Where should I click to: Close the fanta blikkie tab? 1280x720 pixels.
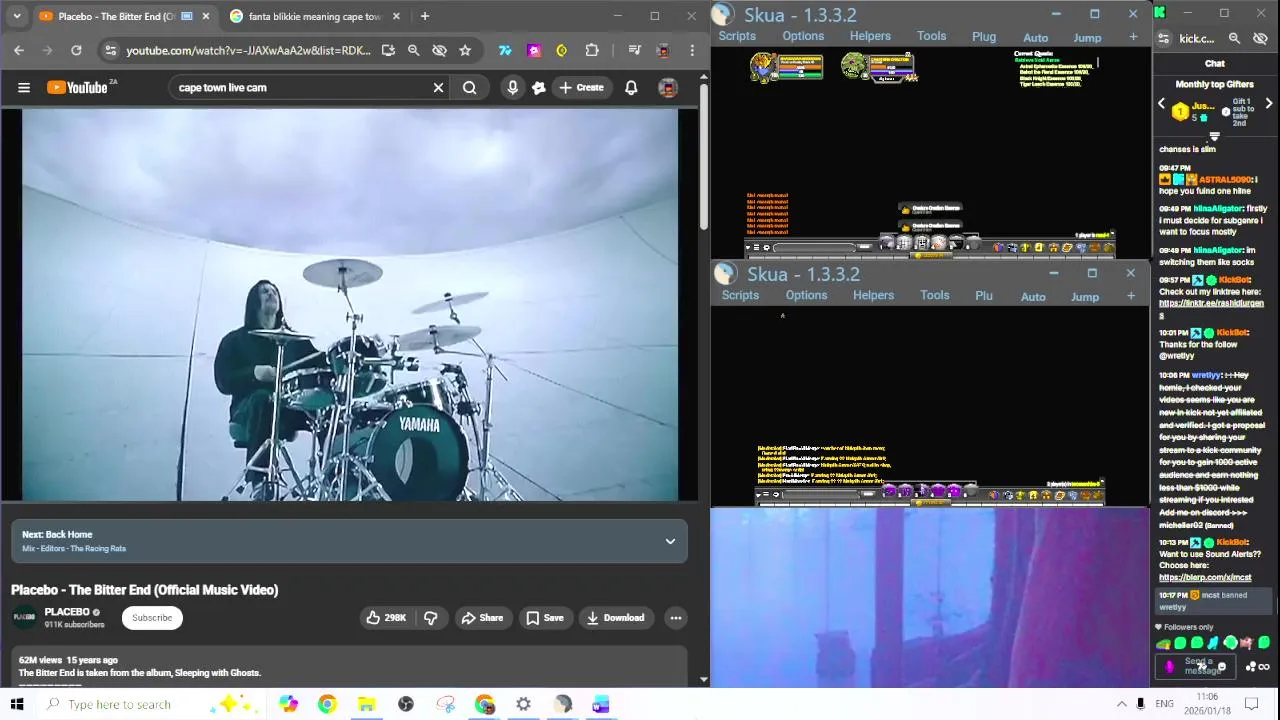click(x=396, y=16)
